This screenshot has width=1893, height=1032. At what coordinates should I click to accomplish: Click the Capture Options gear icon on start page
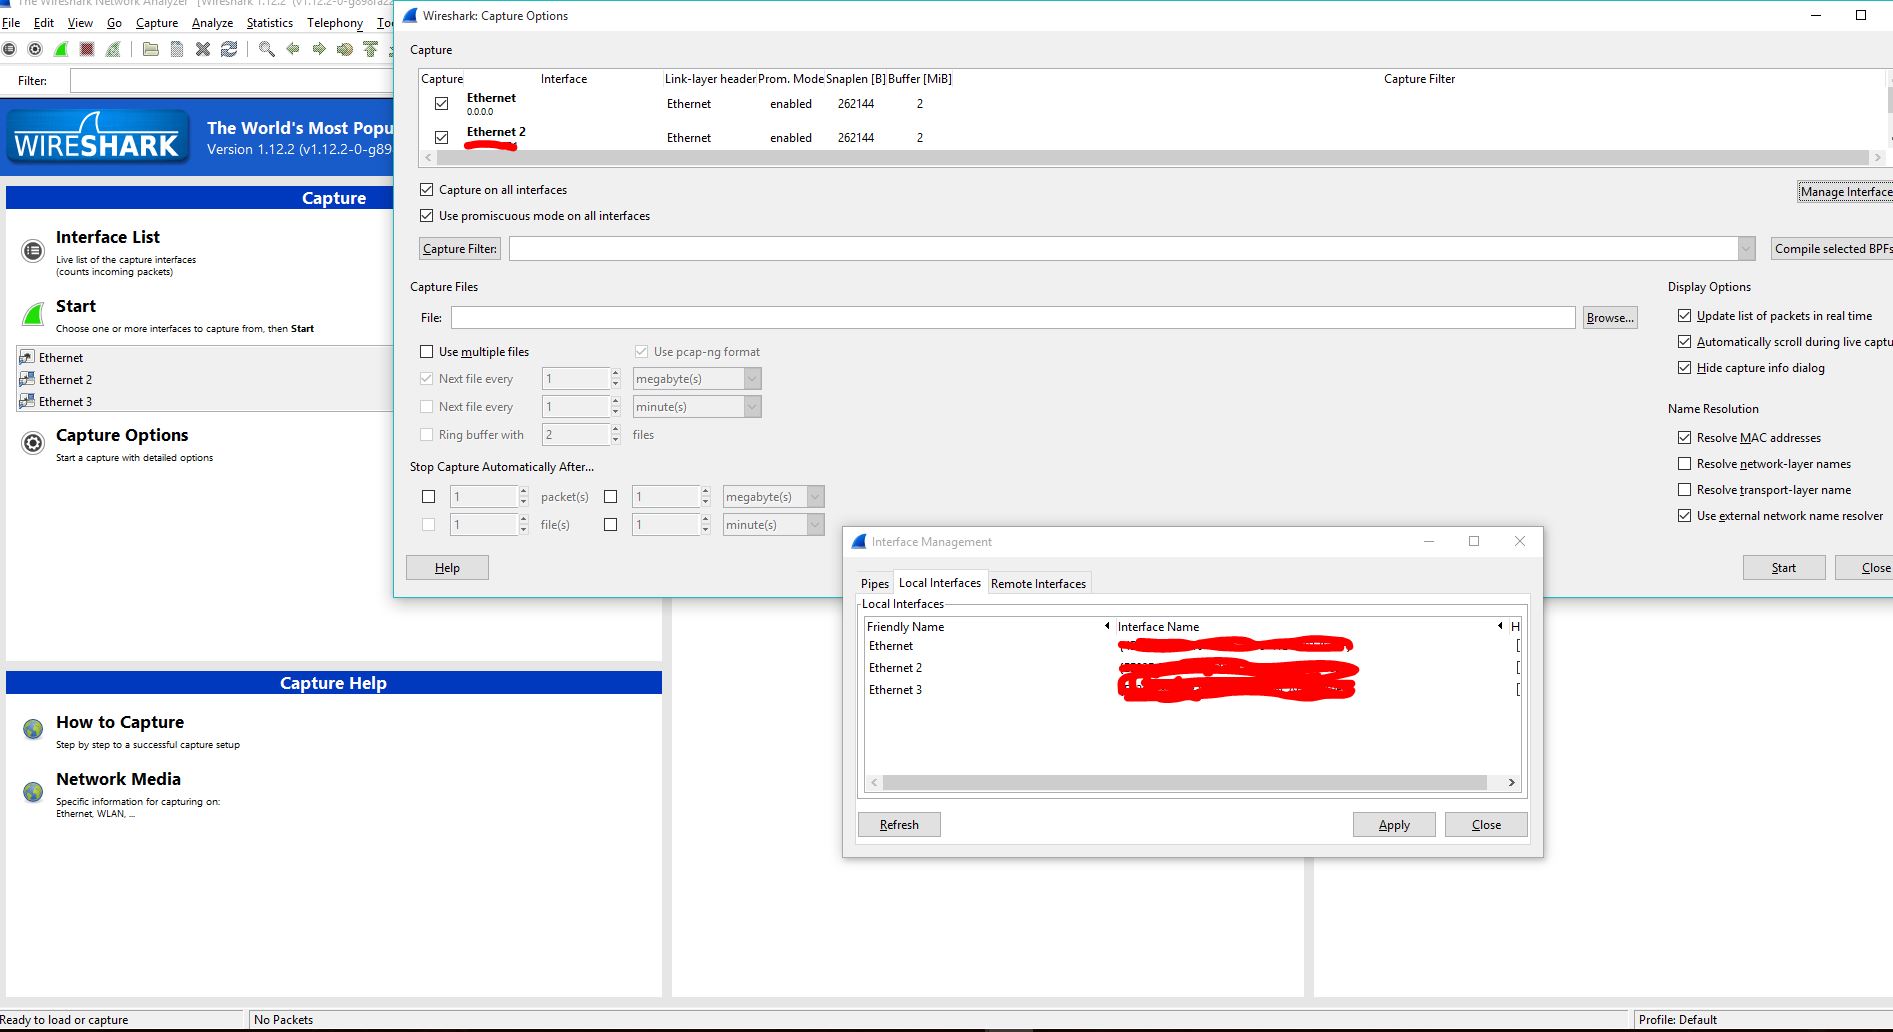33,443
